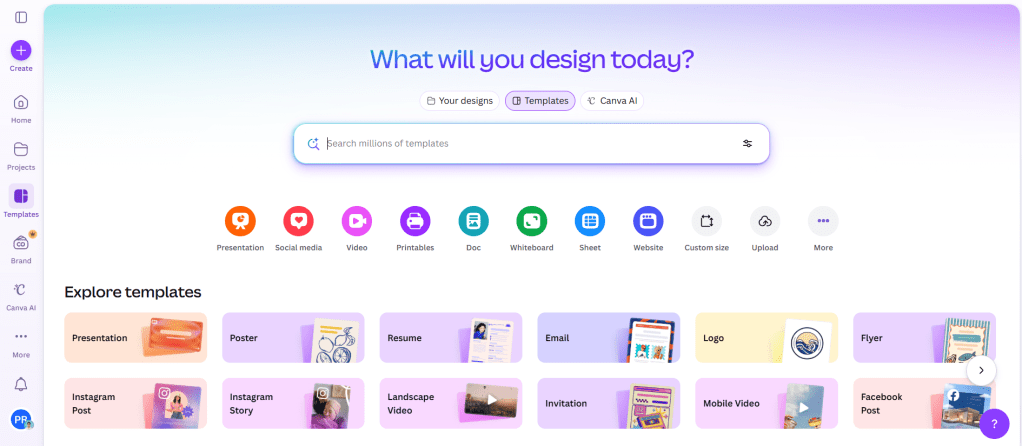Toggle the sidebar panel icon
The image size is (1022, 446).
pyautogui.click(x=21, y=18)
